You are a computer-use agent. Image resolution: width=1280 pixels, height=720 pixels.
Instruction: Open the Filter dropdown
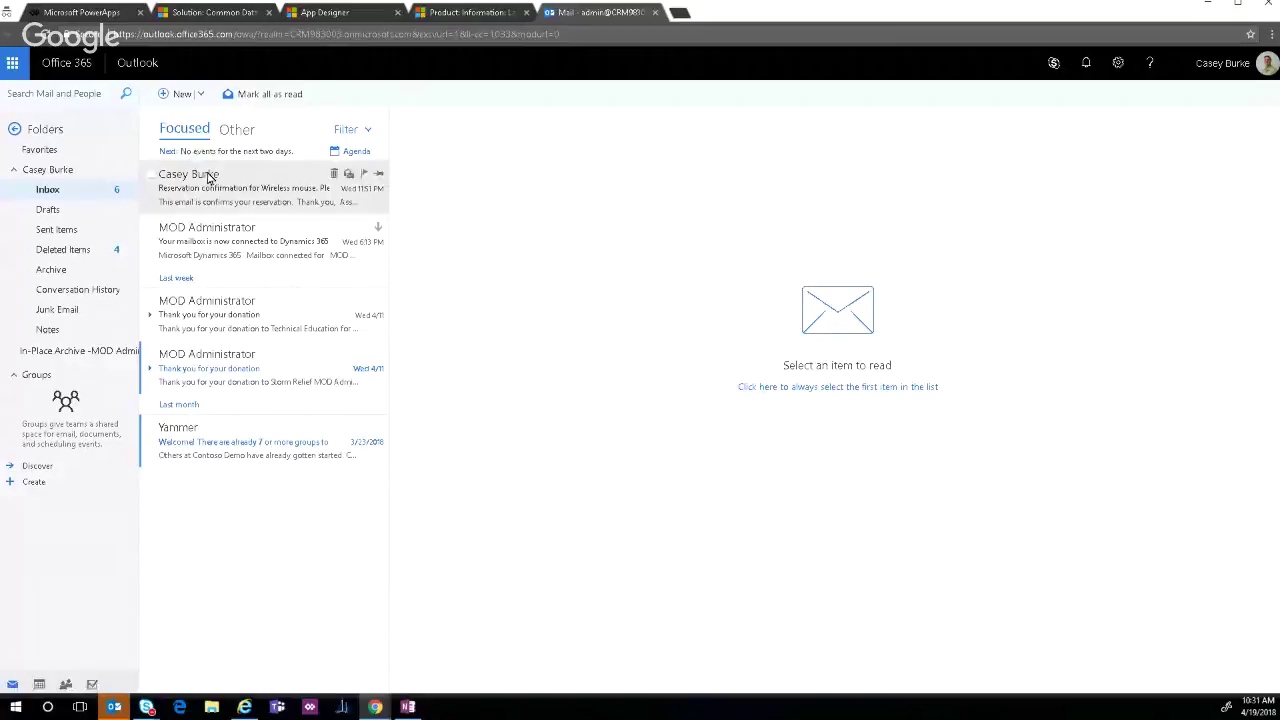[352, 129]
